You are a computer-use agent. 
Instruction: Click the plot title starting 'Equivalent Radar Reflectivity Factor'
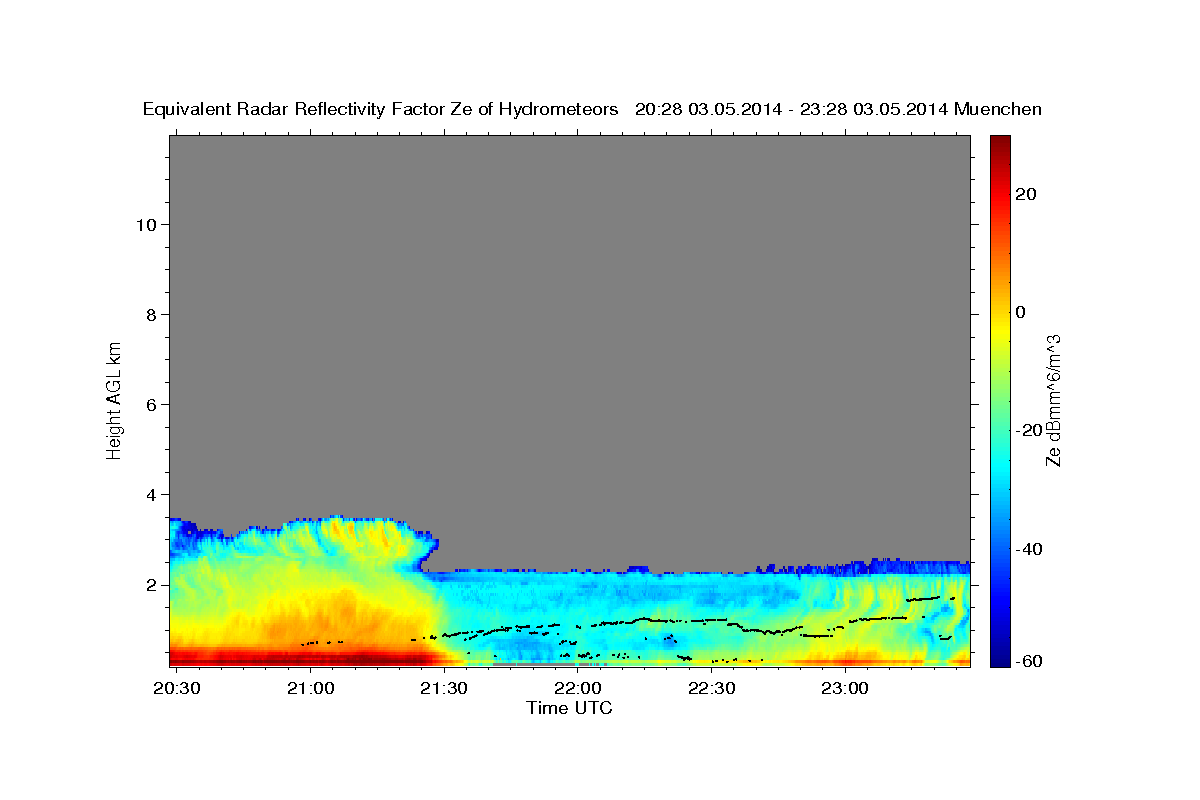tap(593, 109)
